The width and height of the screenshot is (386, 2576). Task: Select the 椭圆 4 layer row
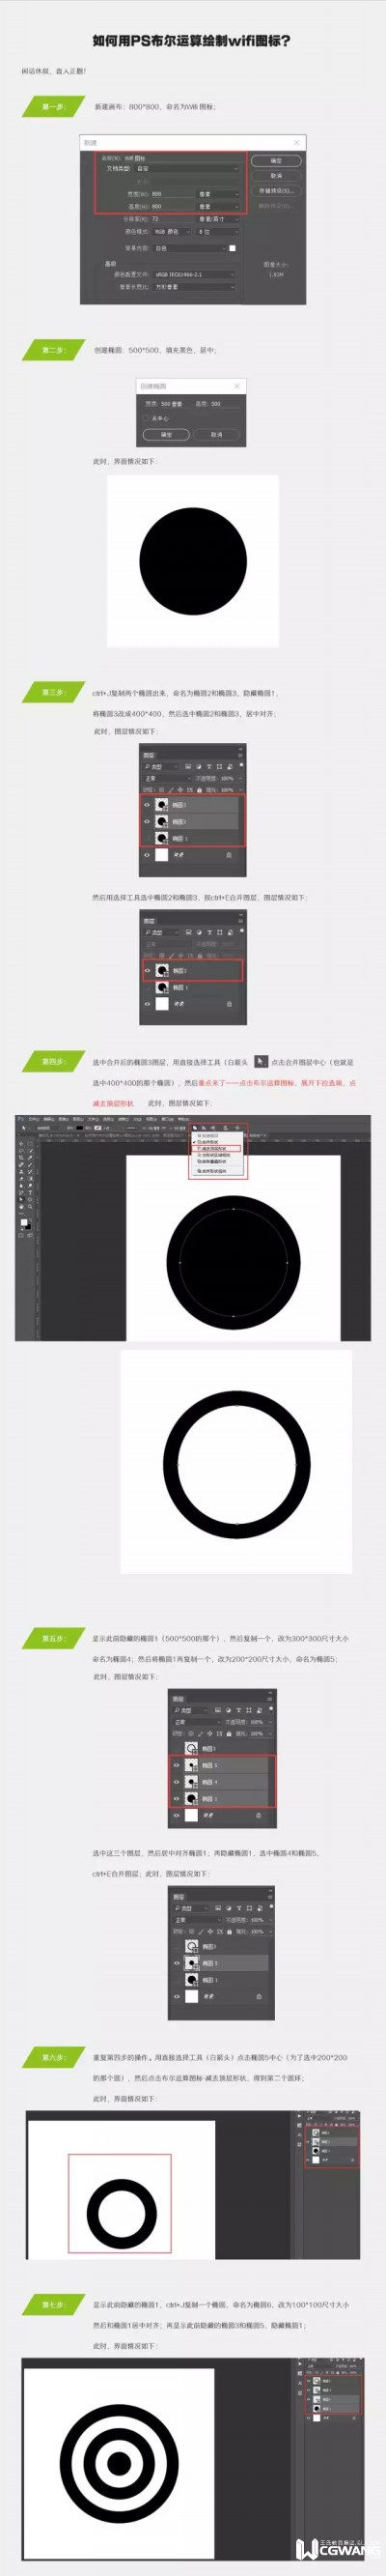point(221,1782)
